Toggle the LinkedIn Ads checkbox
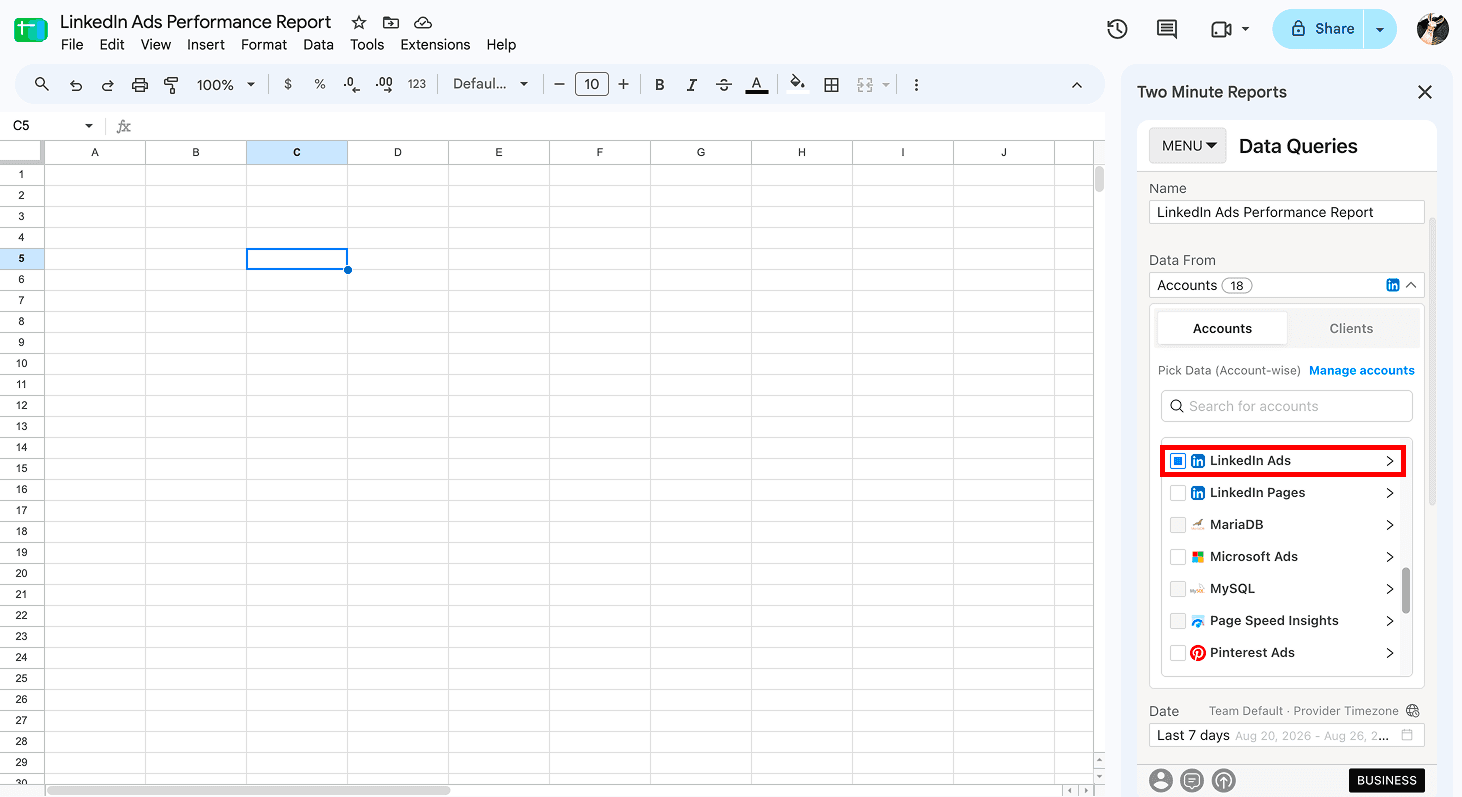Screen dimensions: 1462x797 (1178, 461)
